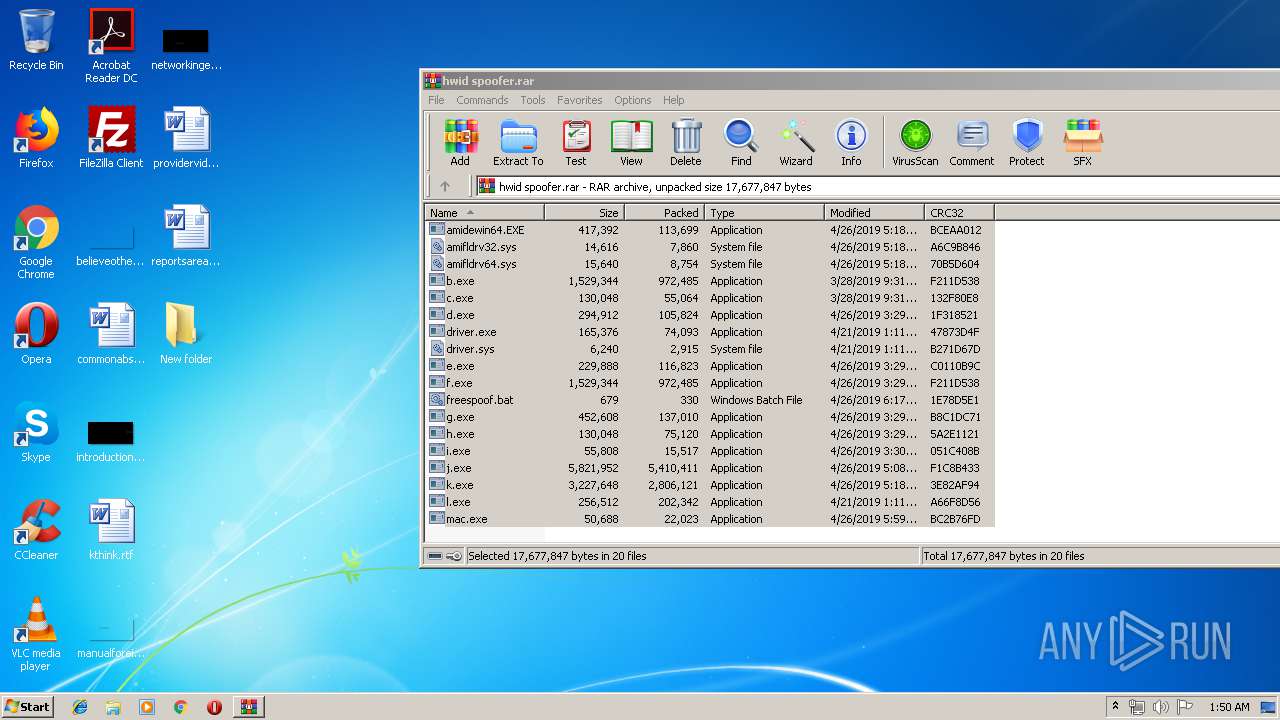The height and width of the screenshot is (720, 1280).
Task: Open Google Chrome desktop shortcut
Action: click(x=36, y=242)
